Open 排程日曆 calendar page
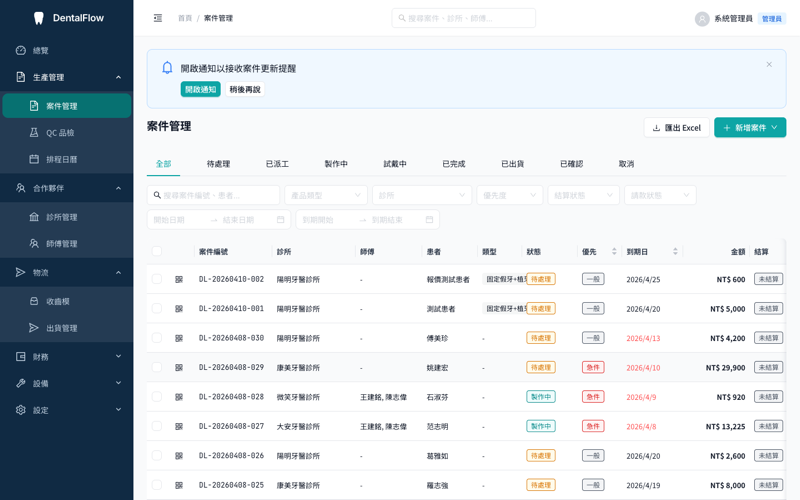800x500 pixels. [66, 159]
